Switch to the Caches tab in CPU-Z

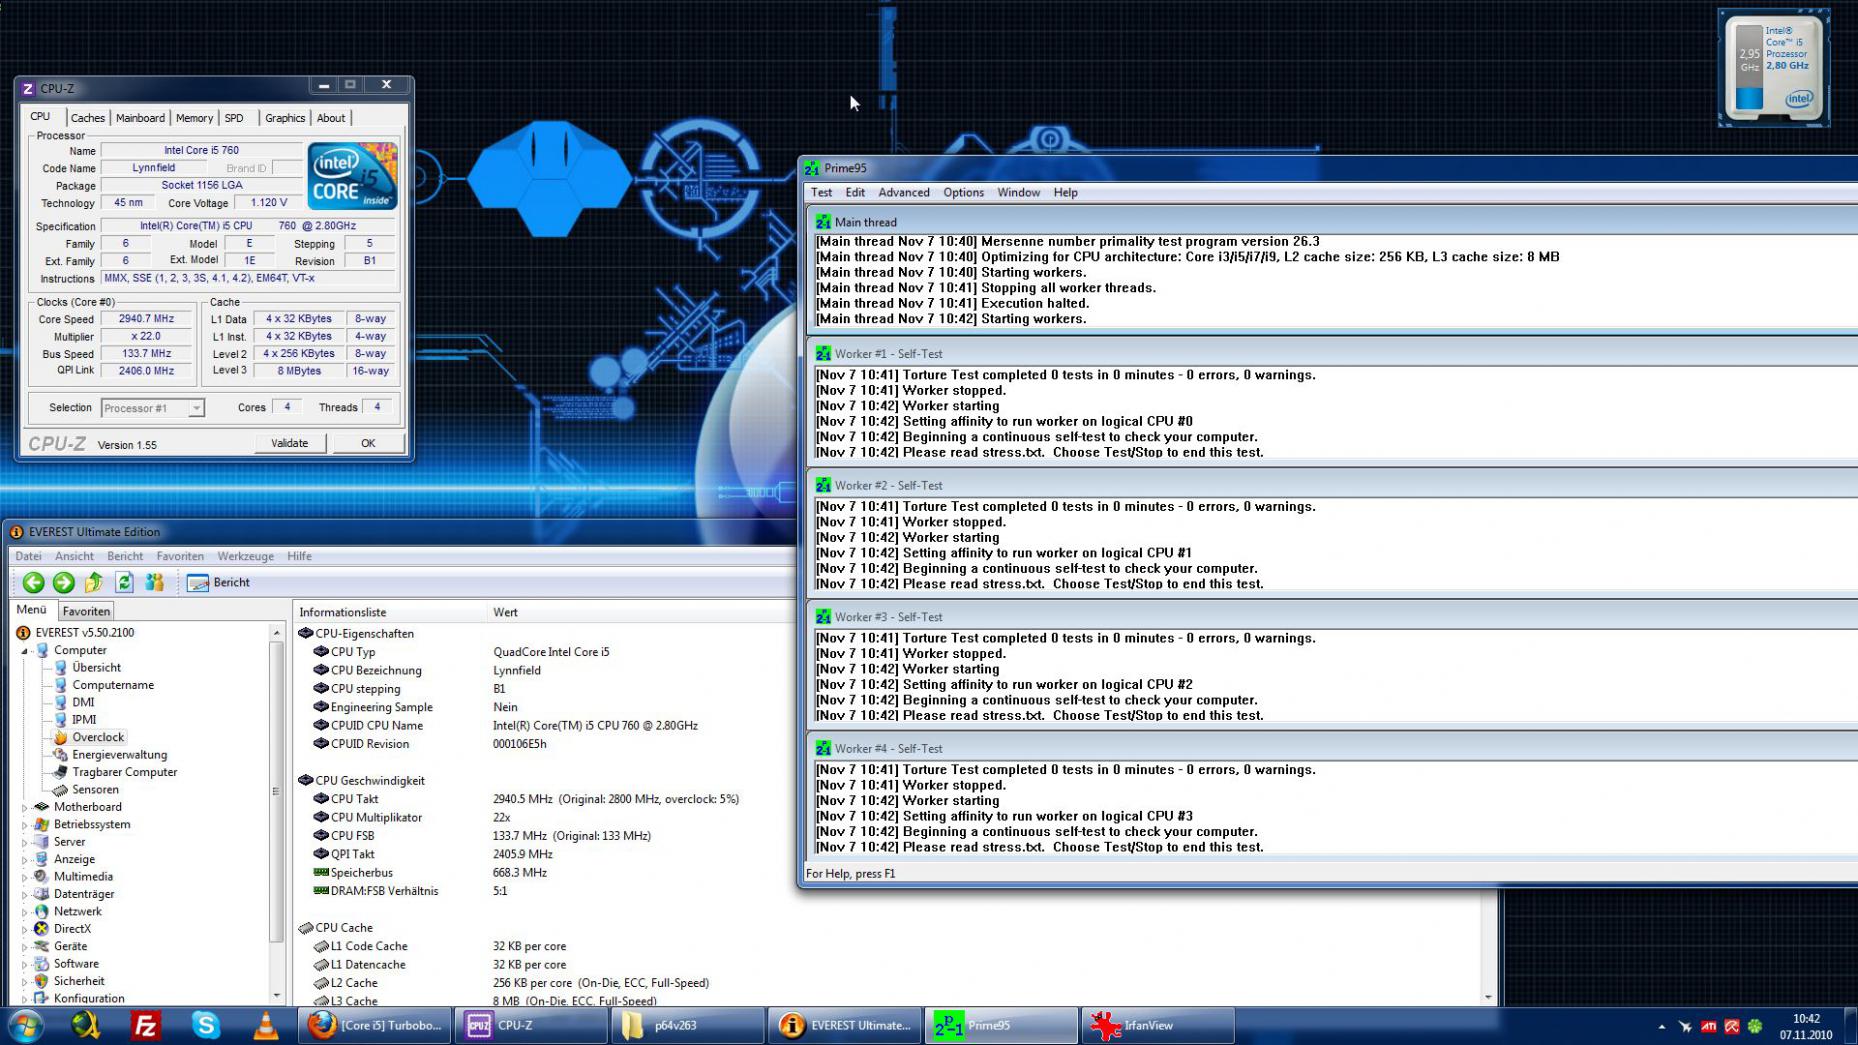tap(88, 118)
